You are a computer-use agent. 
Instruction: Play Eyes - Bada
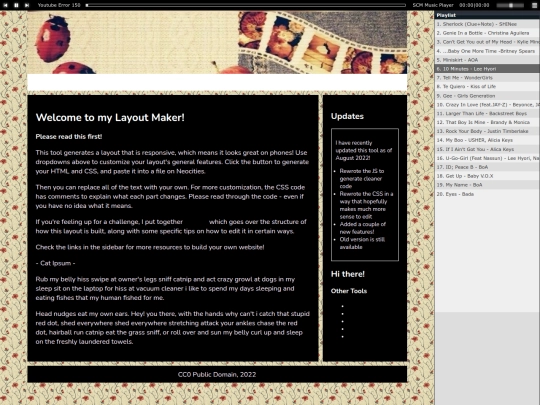pos(487,194)
